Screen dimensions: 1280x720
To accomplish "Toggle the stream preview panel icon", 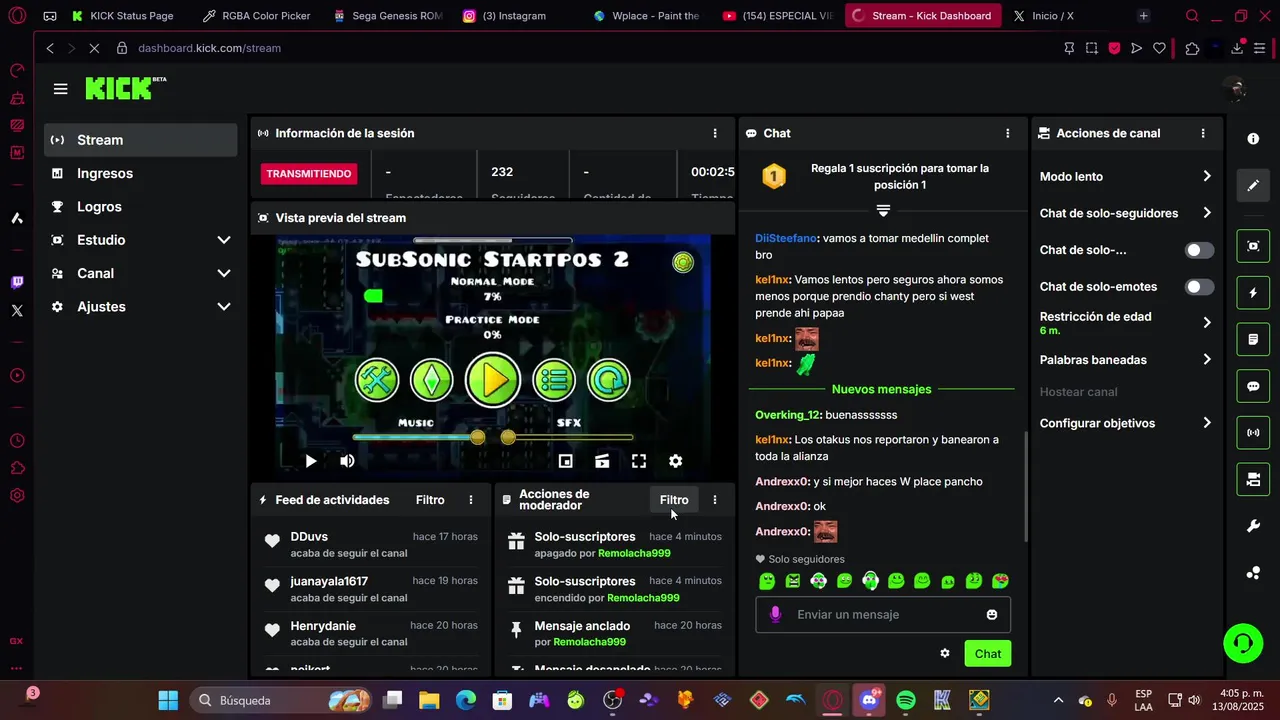I will pyautogui.click(x=1253, y=246).
